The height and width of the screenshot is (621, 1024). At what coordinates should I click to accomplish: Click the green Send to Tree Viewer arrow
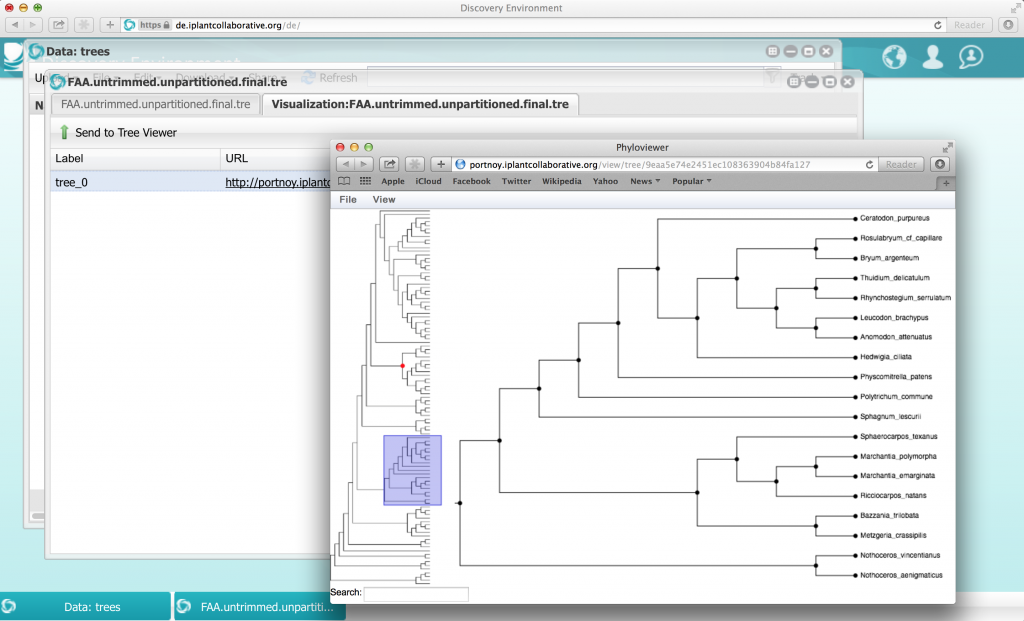coord(64,133)
